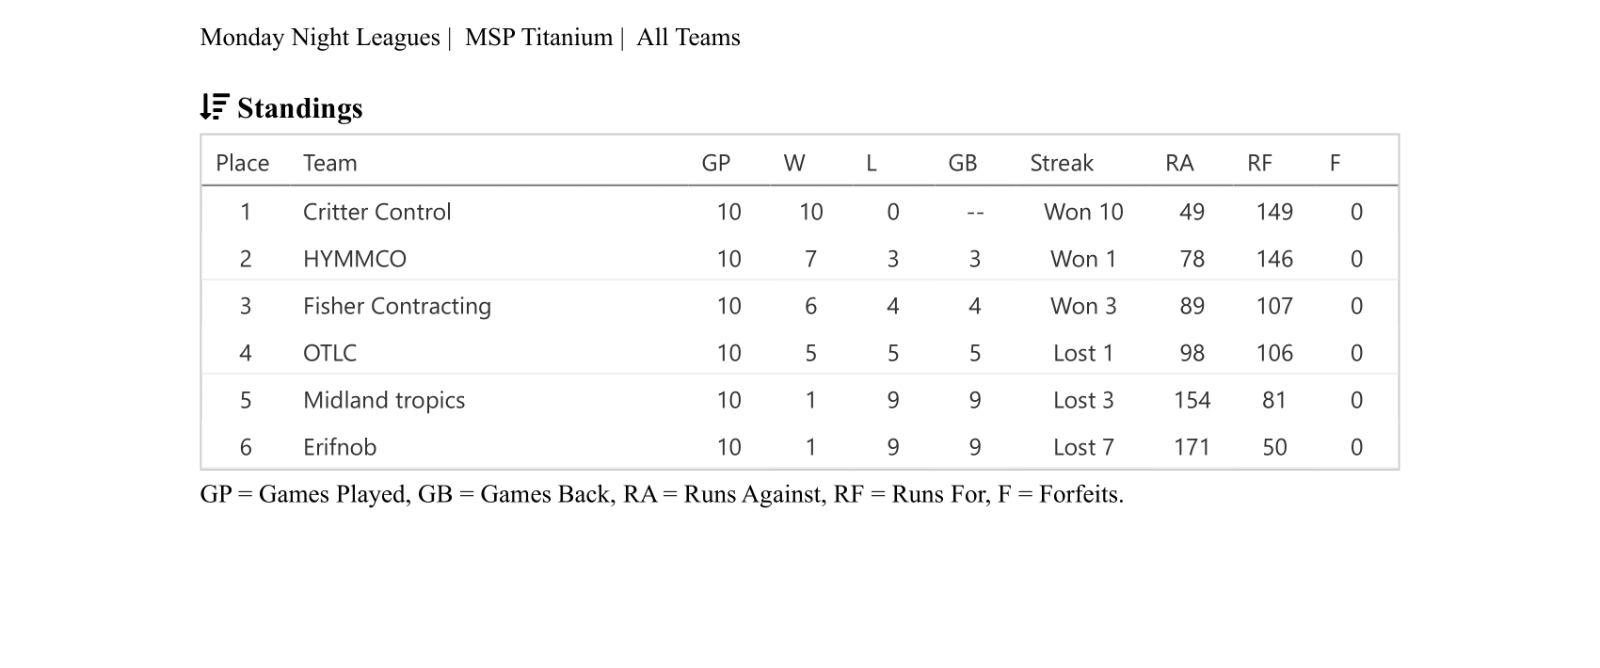Image resolution: width=1600 pixels, height=668 pixels.
Task: Click the Lost 7 streak cell
Action: [x=1083, y=447]
